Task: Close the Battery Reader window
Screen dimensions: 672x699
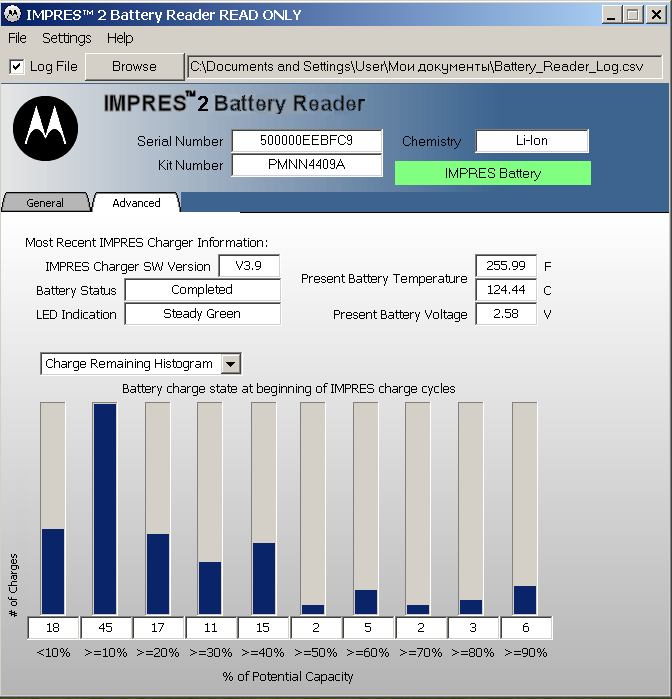Action: tap(656, 15)
